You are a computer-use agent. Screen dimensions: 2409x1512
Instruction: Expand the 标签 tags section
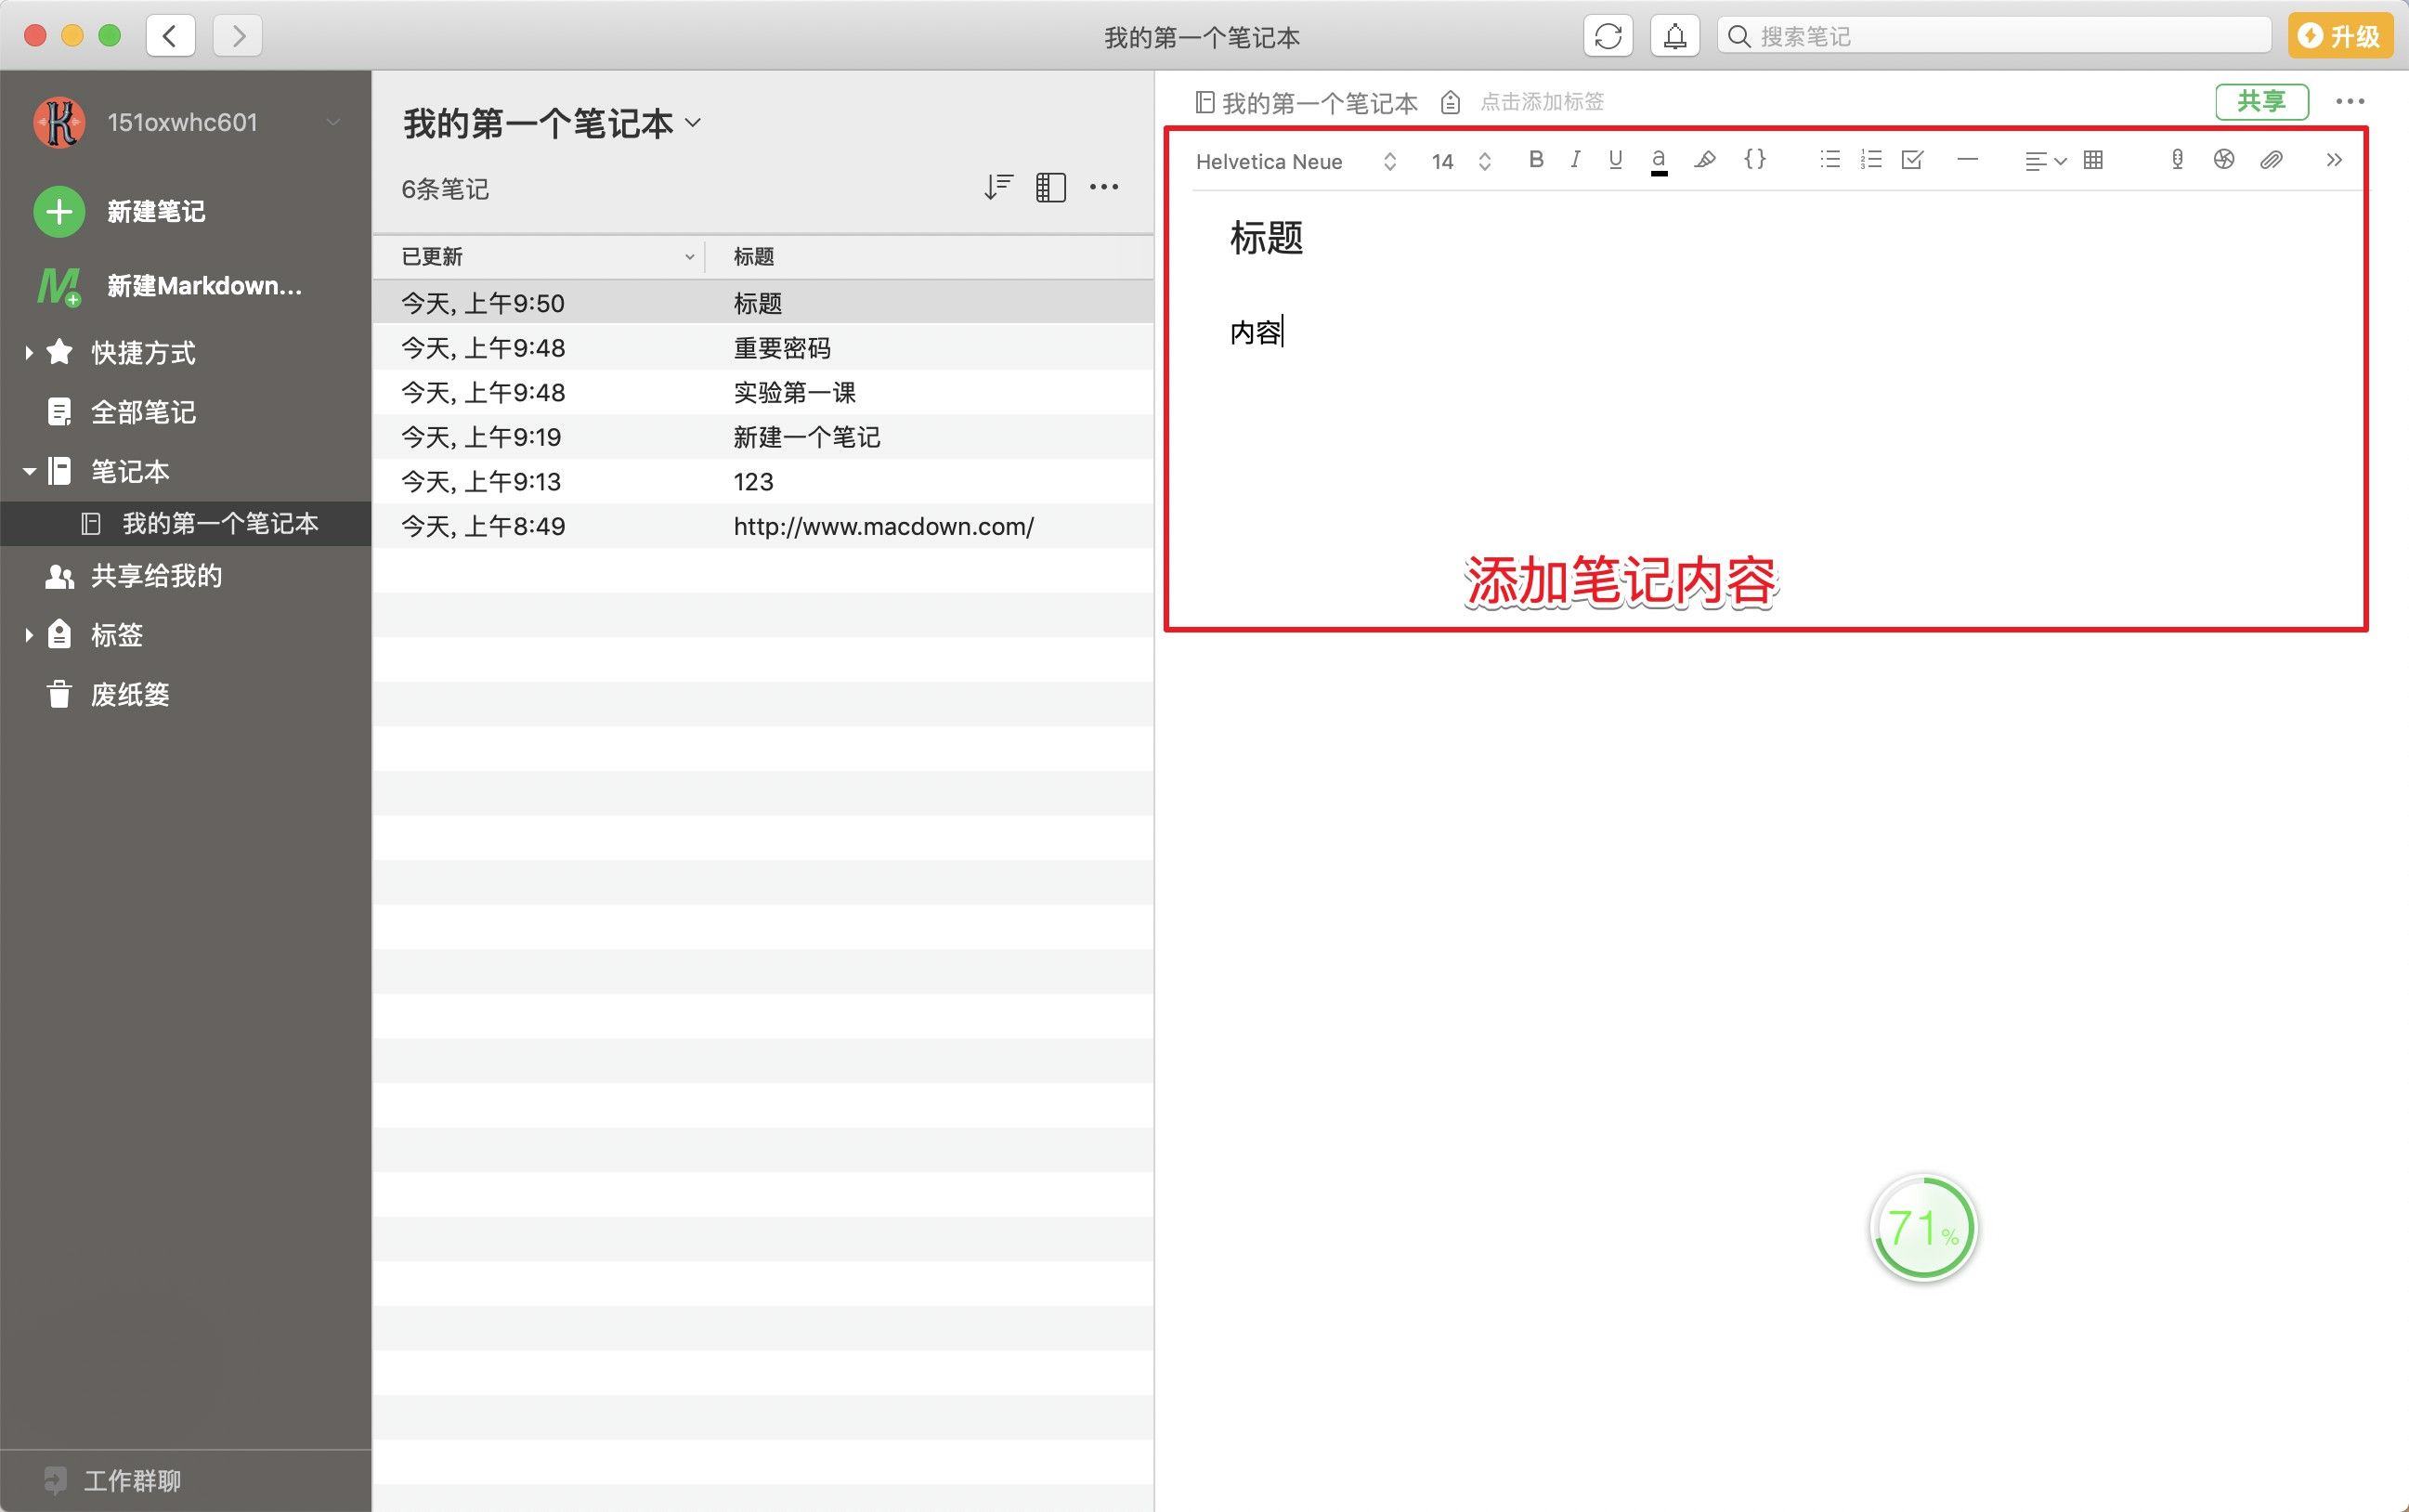coord(29,635)
